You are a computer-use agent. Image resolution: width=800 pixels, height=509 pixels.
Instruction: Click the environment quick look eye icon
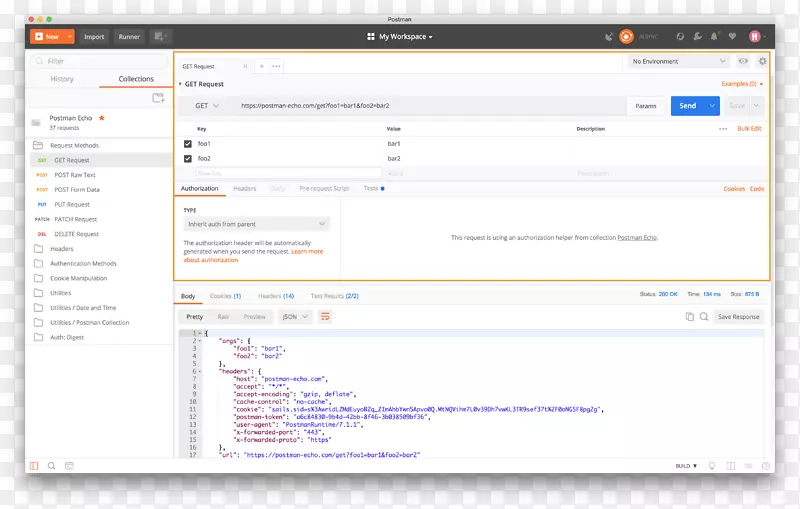tap(743, 61)
